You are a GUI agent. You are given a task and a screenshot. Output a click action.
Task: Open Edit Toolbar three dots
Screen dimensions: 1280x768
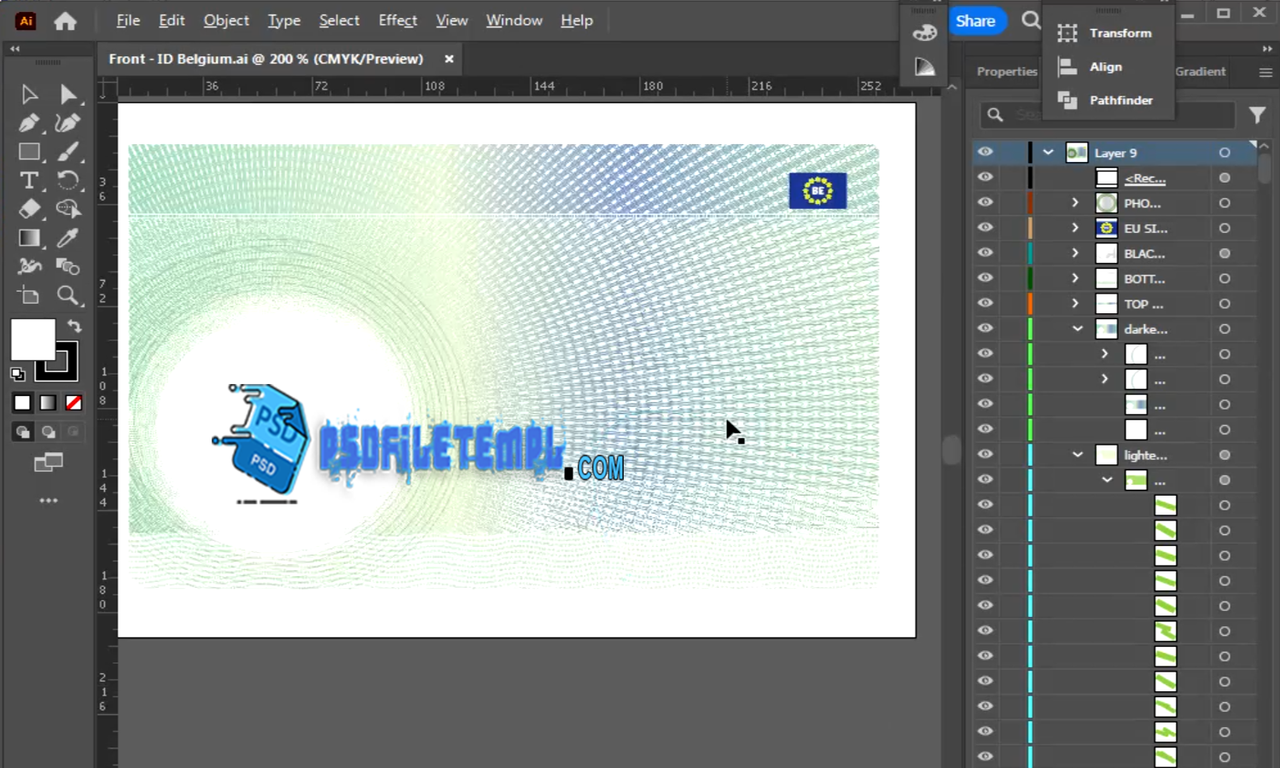click(48, 500)
